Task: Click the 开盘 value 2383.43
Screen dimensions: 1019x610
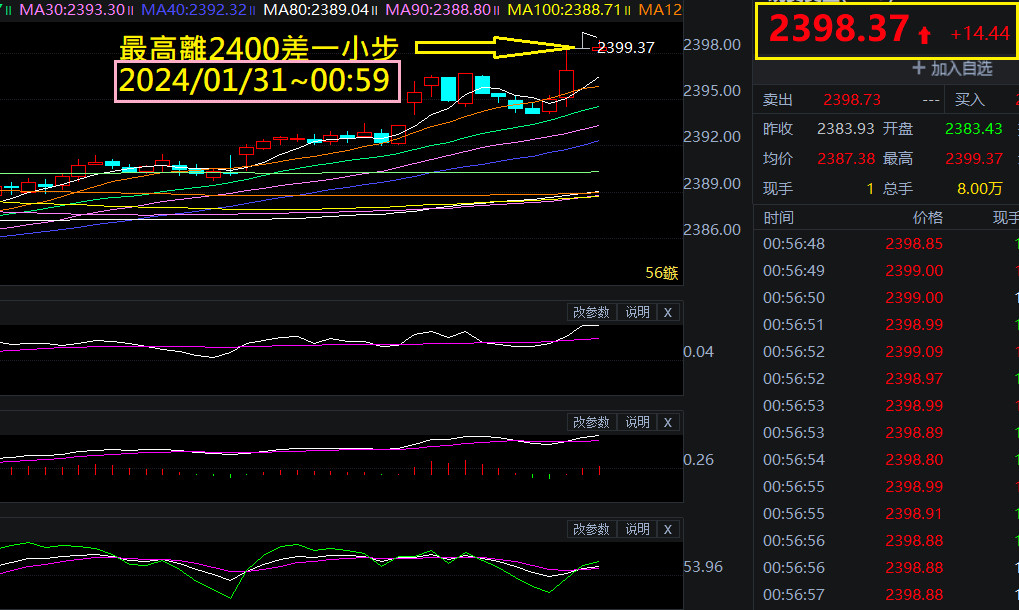Action: coord(974,129)
